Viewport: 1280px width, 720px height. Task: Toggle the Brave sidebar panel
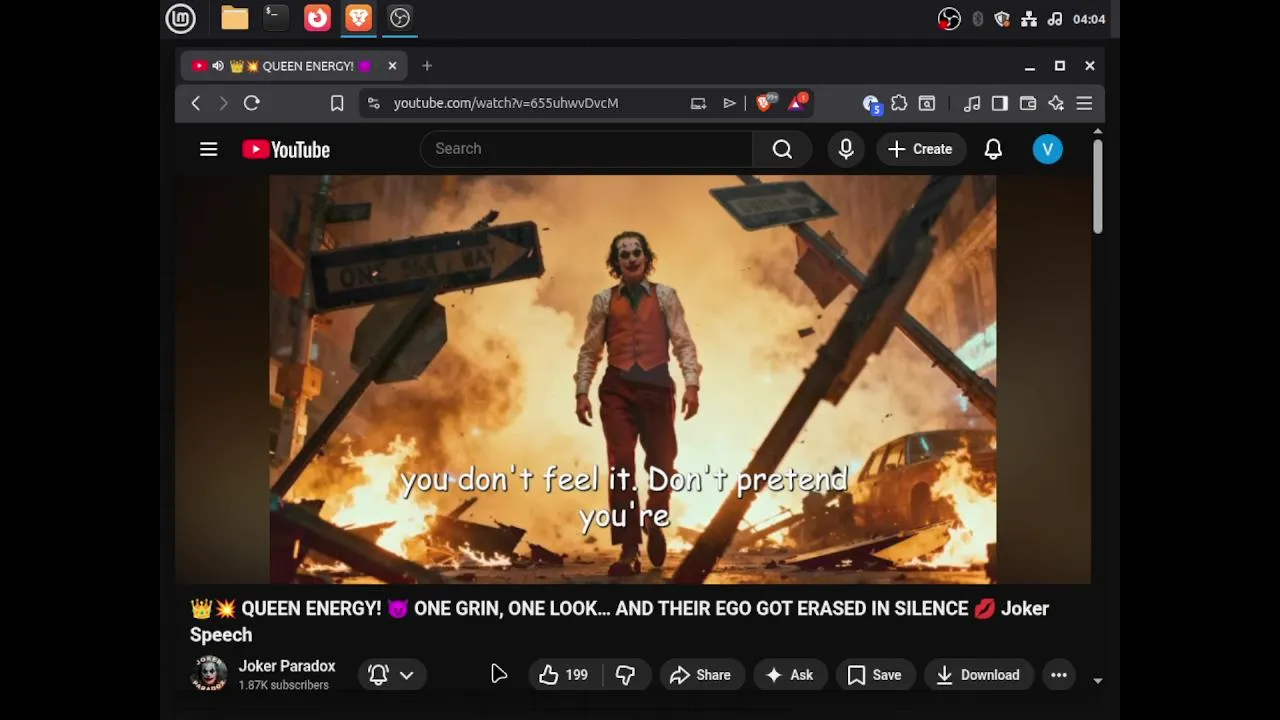[x=1000, y=103]
